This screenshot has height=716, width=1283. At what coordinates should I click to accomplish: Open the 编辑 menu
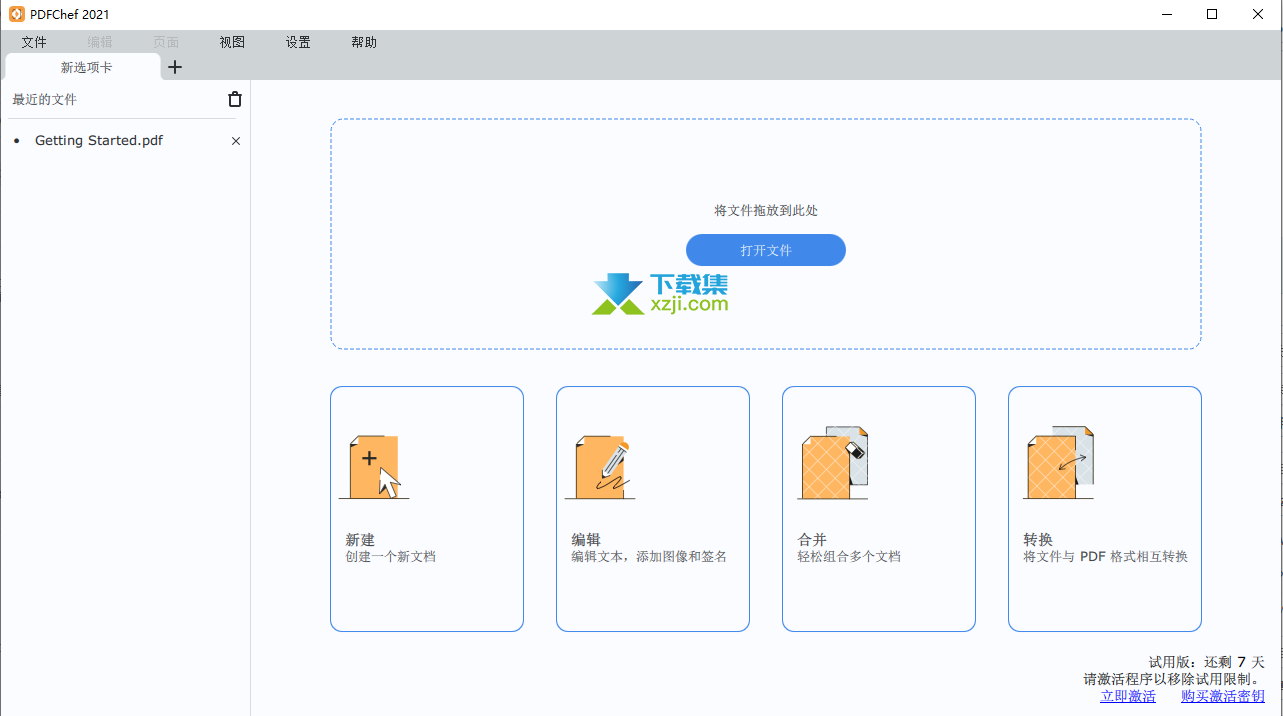(x=100, y=42)
